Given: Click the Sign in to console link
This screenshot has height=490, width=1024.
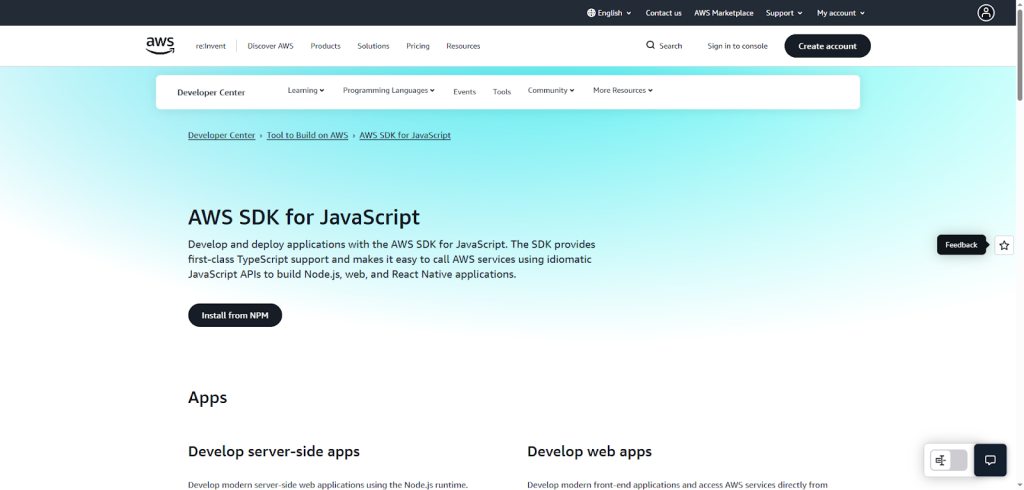Looking at the screenshot, I should point(737,46).
